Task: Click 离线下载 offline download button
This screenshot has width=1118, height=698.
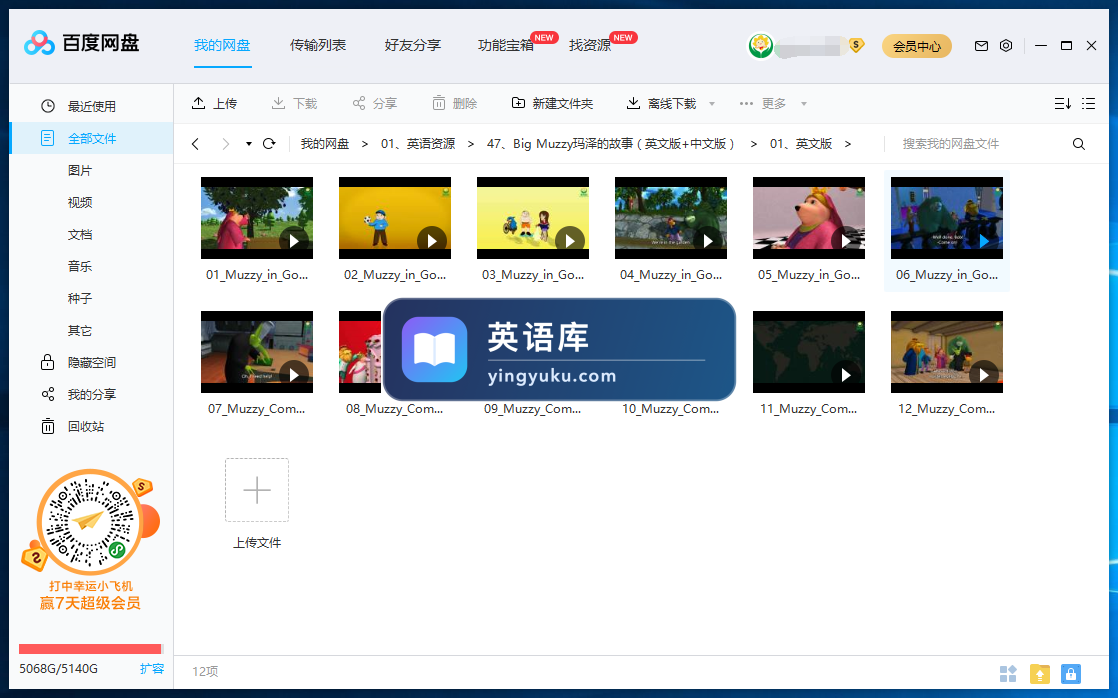Action: pyautogui.click(x=661, y=103)
